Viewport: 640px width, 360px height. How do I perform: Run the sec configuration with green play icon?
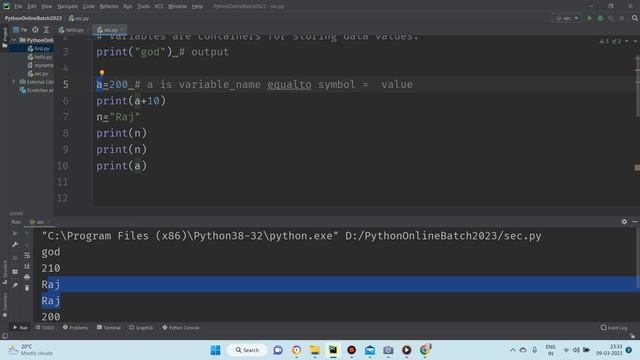(x=589, y=18)
